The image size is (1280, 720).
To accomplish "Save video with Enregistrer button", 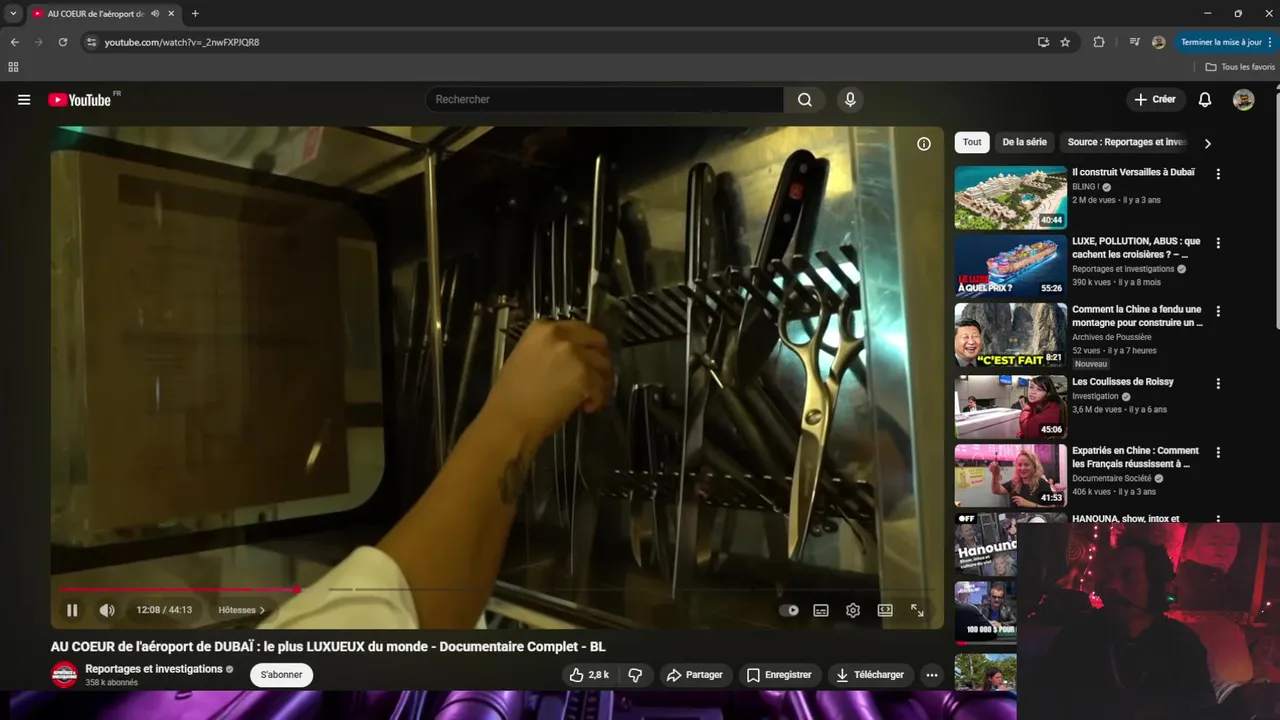I will pos(779,675).
